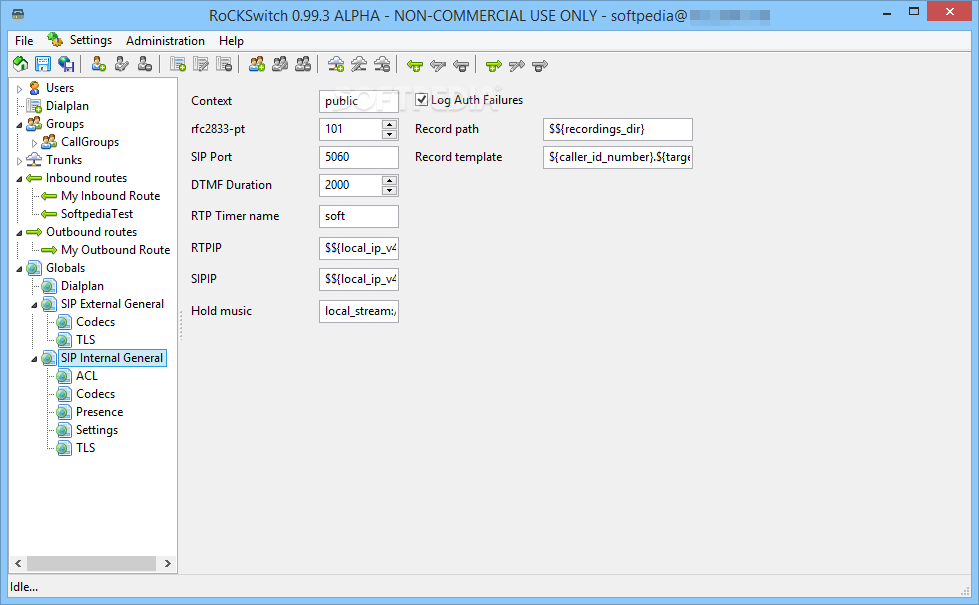Click the SIPIP input field

click(358, 279)
